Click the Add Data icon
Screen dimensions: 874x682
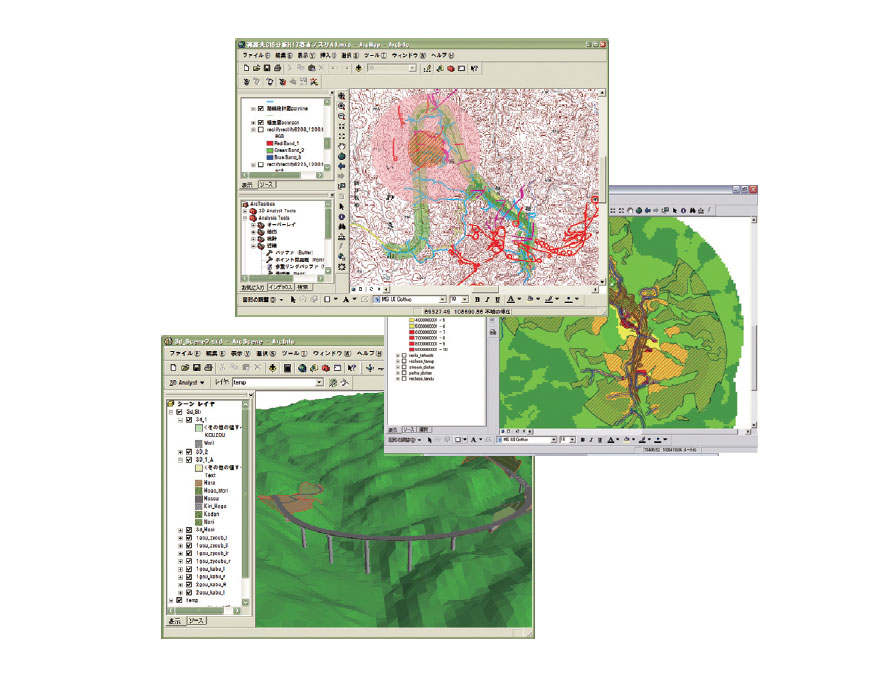(357, 69)
